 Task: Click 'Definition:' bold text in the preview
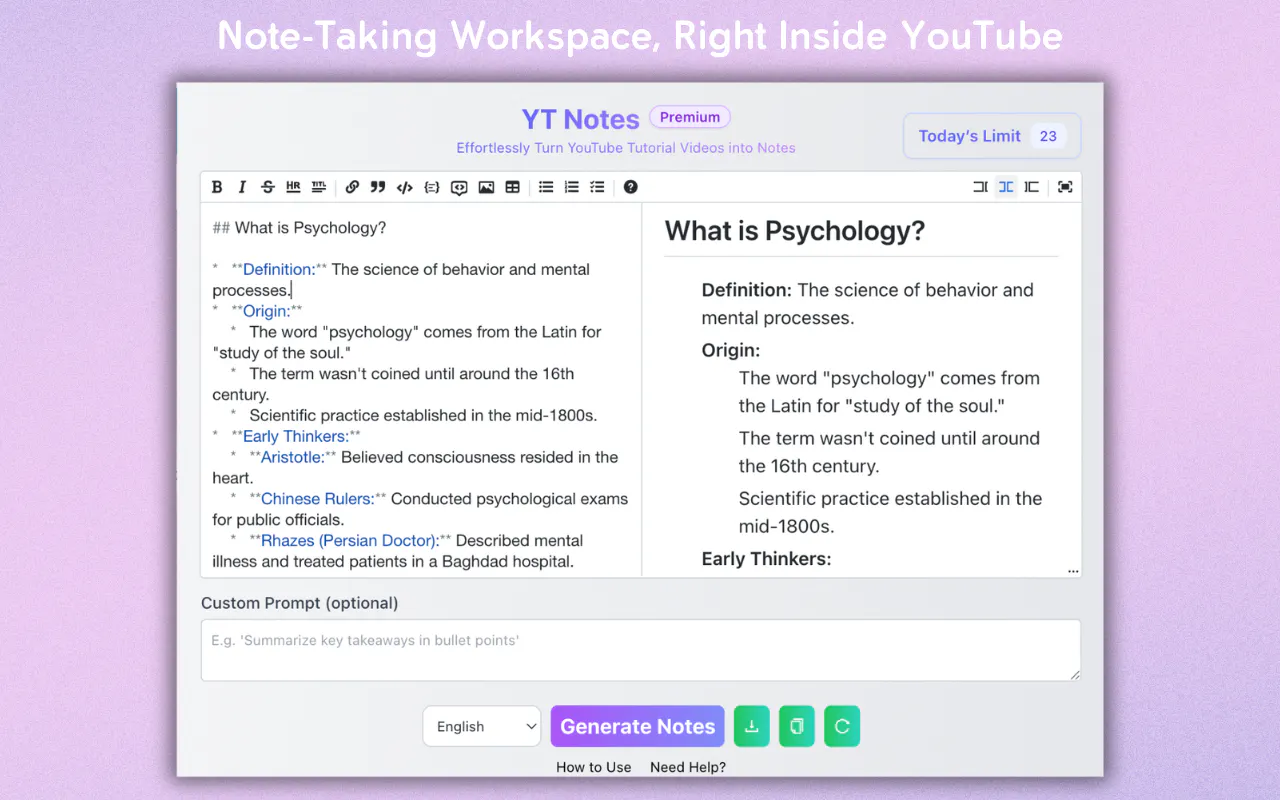[x=747, y=290]
